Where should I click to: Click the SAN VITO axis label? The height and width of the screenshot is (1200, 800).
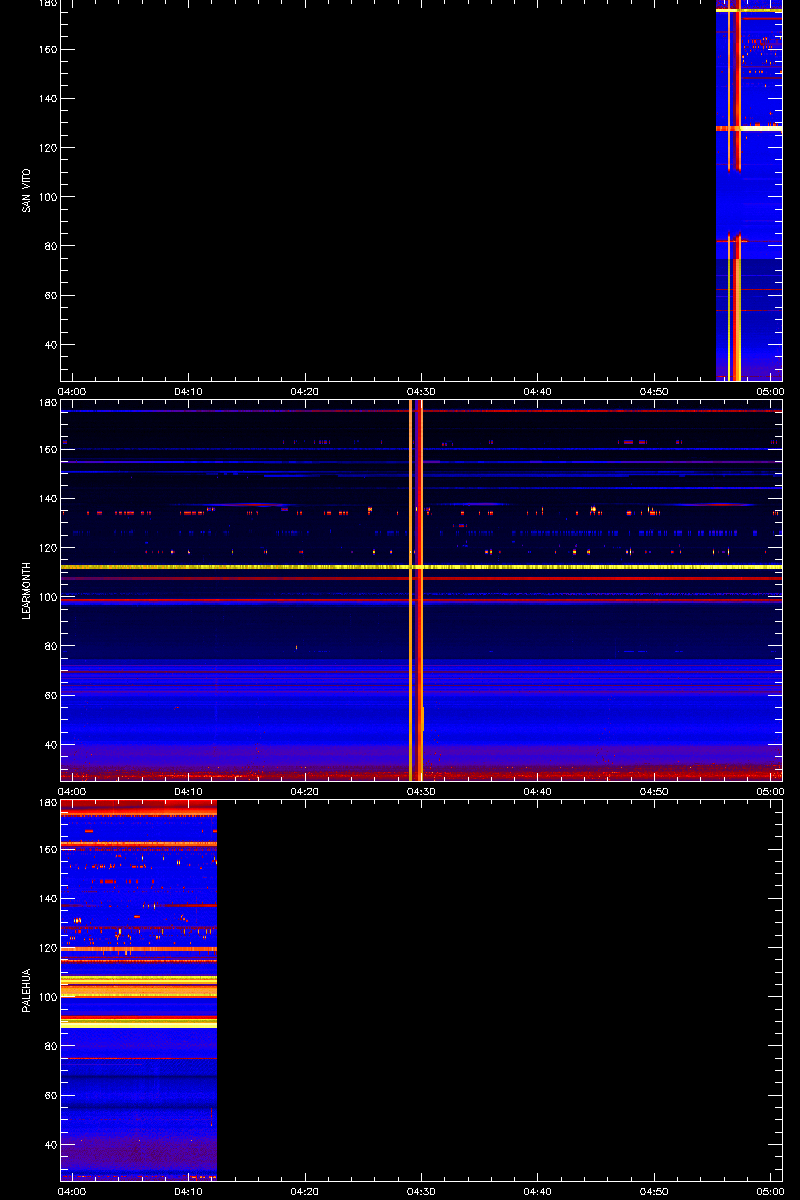pyautogui.click(x=26, y=190)
